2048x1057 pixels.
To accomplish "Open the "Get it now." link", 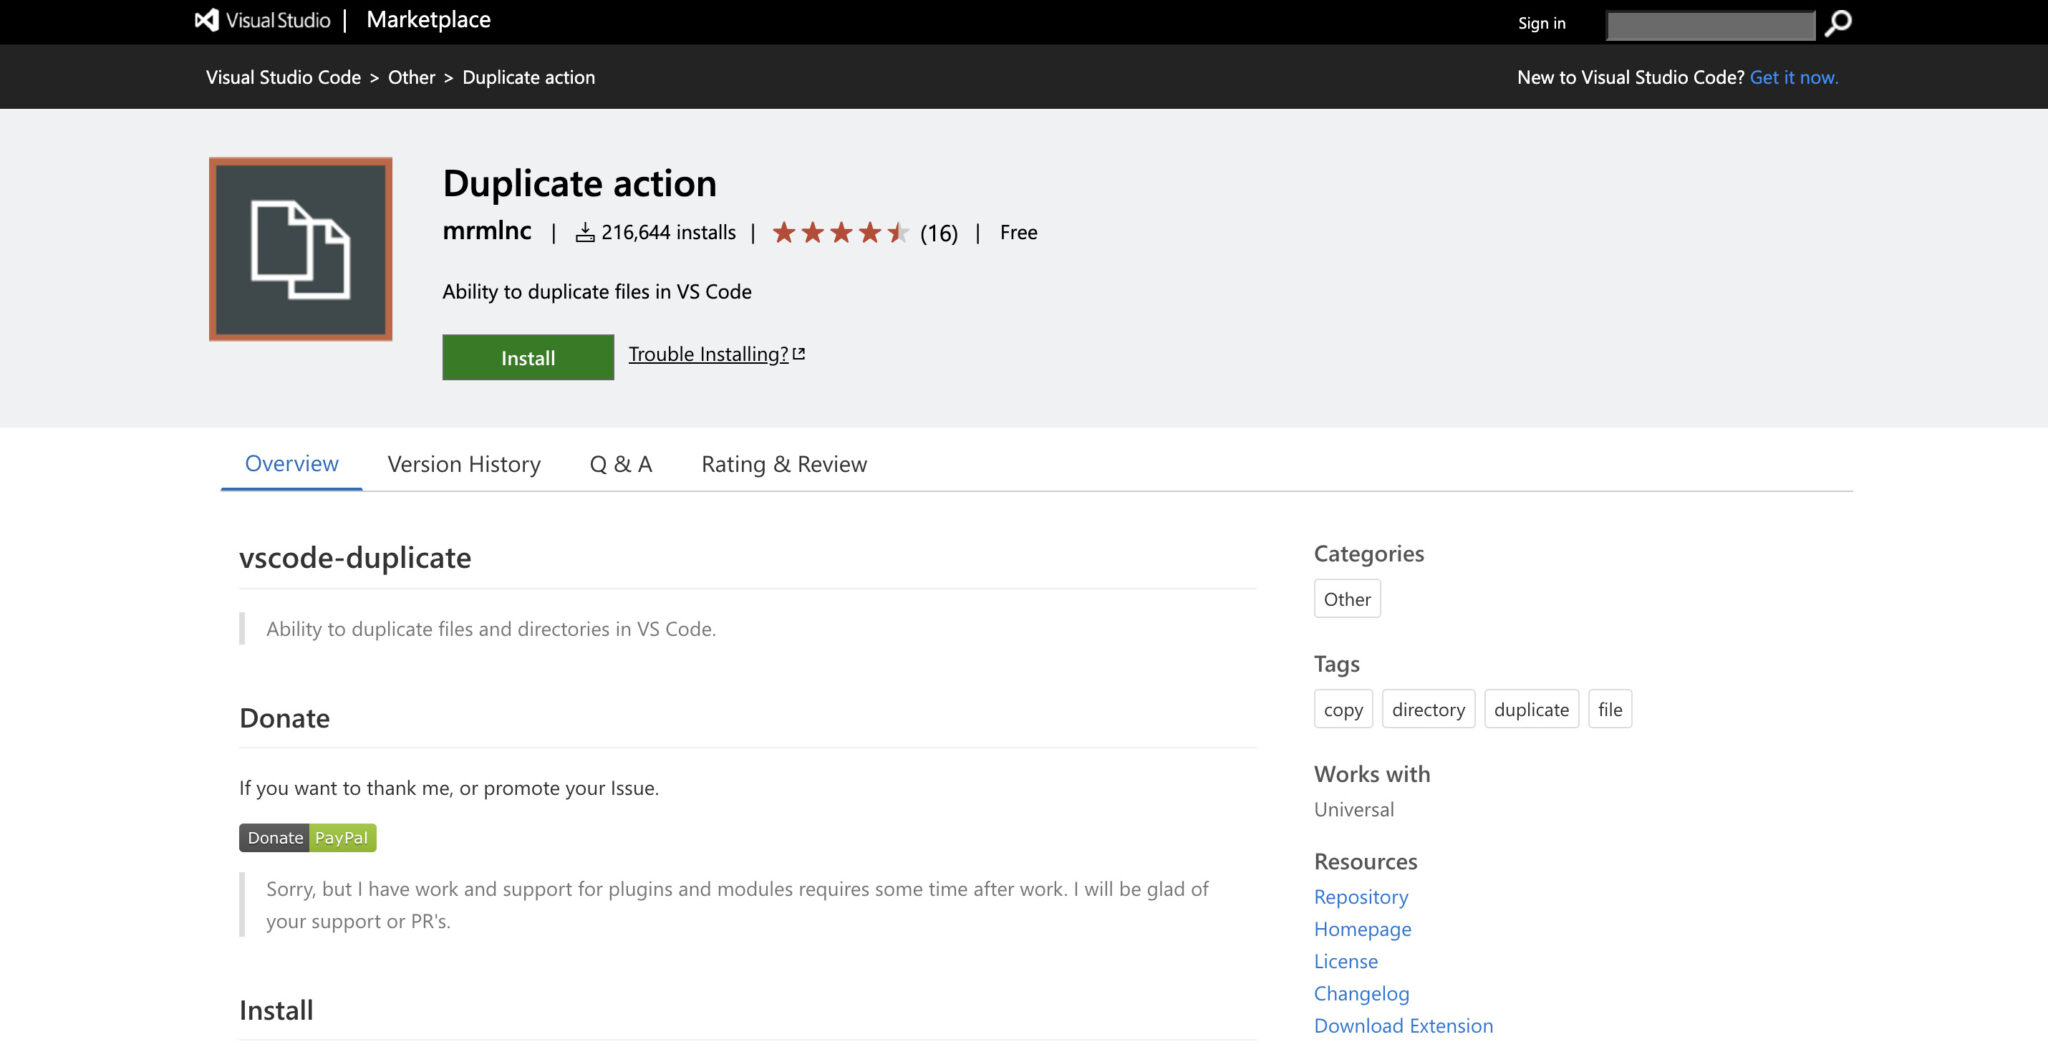I will [x=1795, y=77].
